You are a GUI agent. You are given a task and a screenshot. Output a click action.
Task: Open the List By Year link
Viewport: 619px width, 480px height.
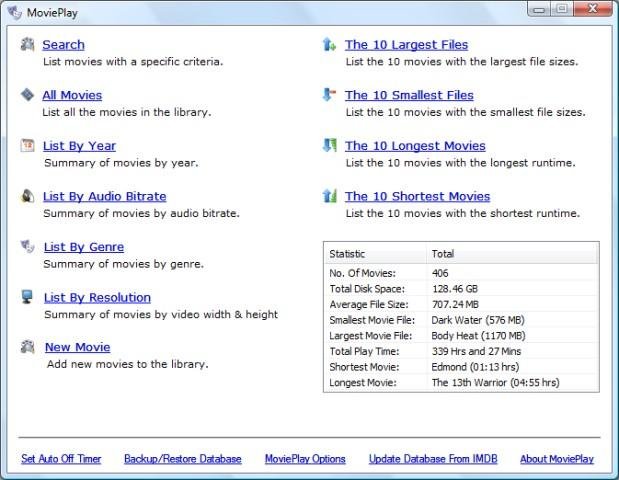tap(79, 146)
